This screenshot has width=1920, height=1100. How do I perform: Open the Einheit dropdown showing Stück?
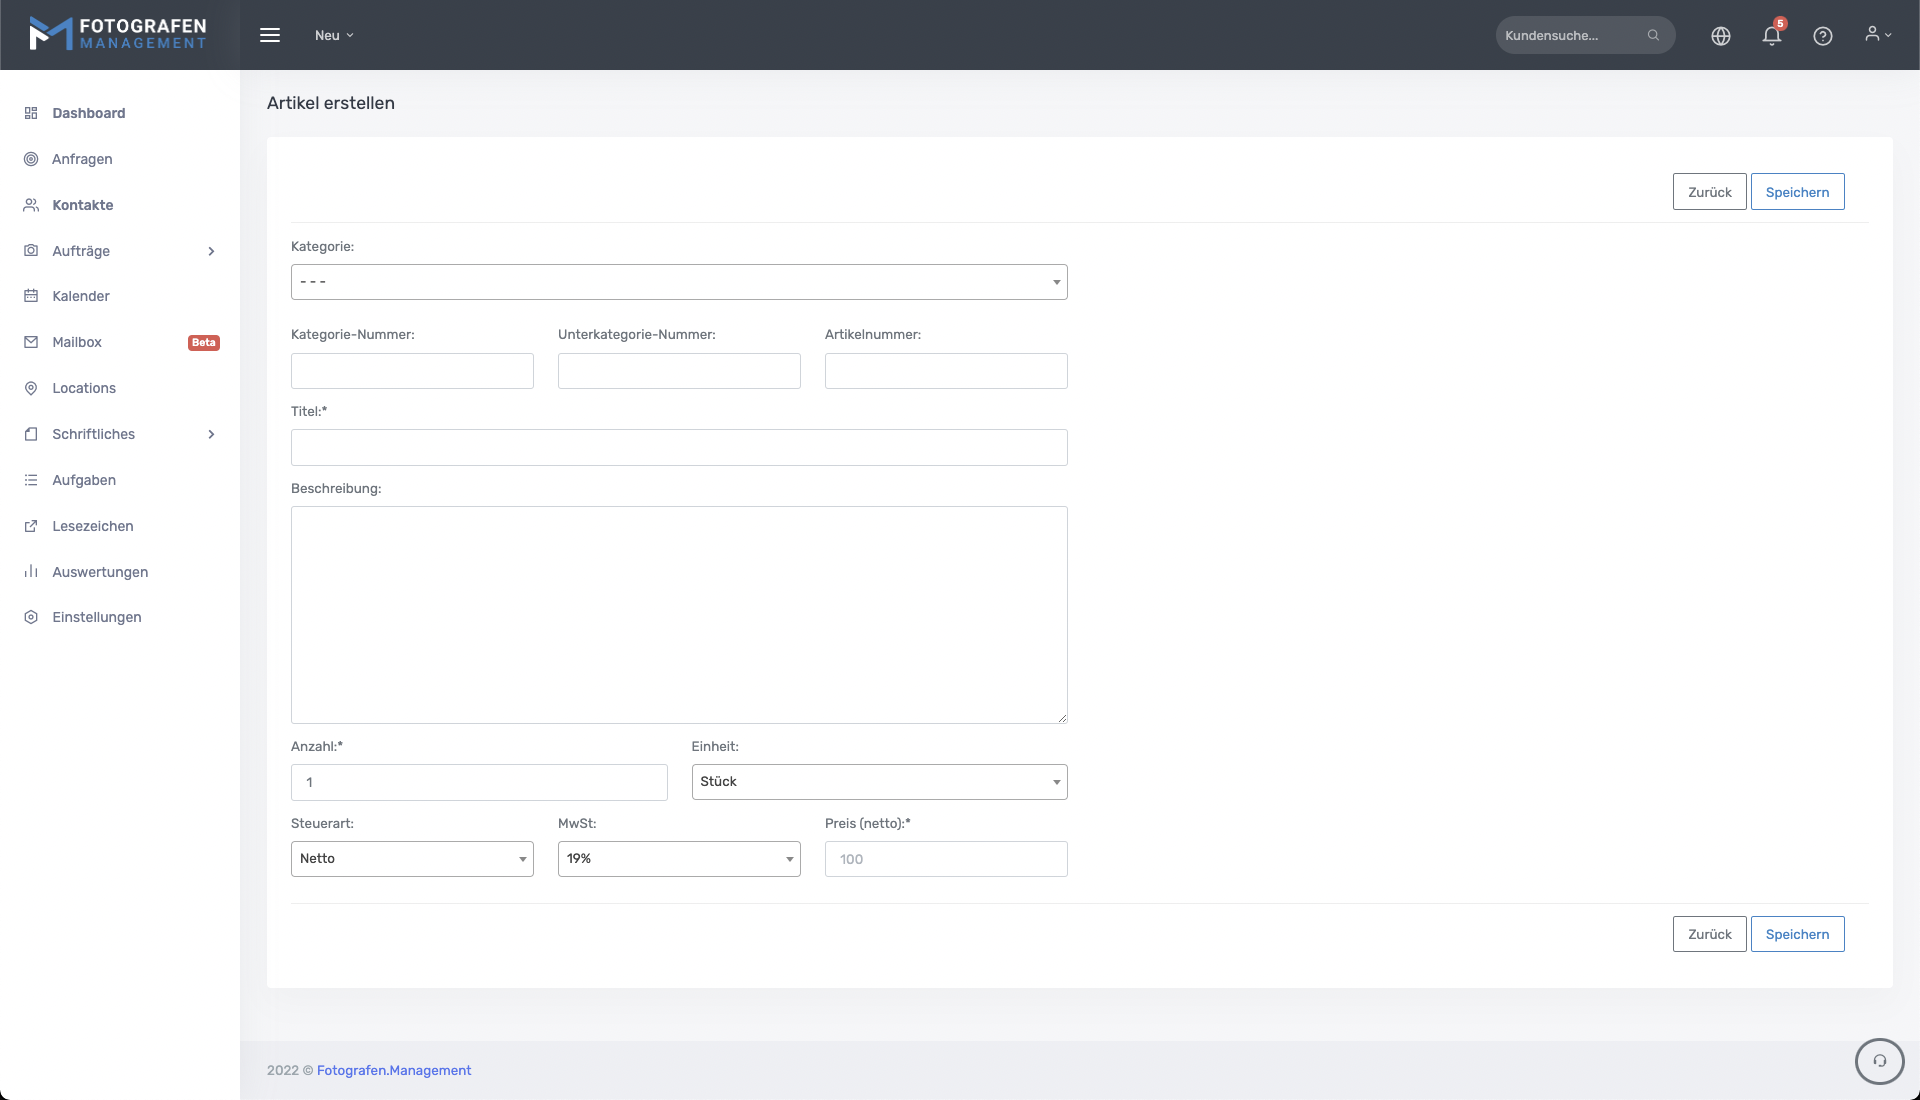pos(878,782)
